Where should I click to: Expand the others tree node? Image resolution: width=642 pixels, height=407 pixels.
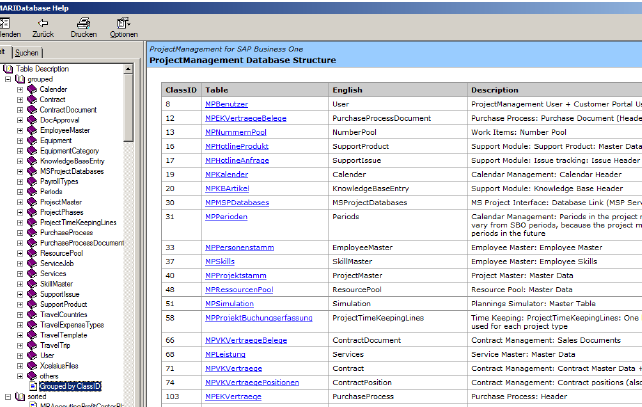[20, 375]
